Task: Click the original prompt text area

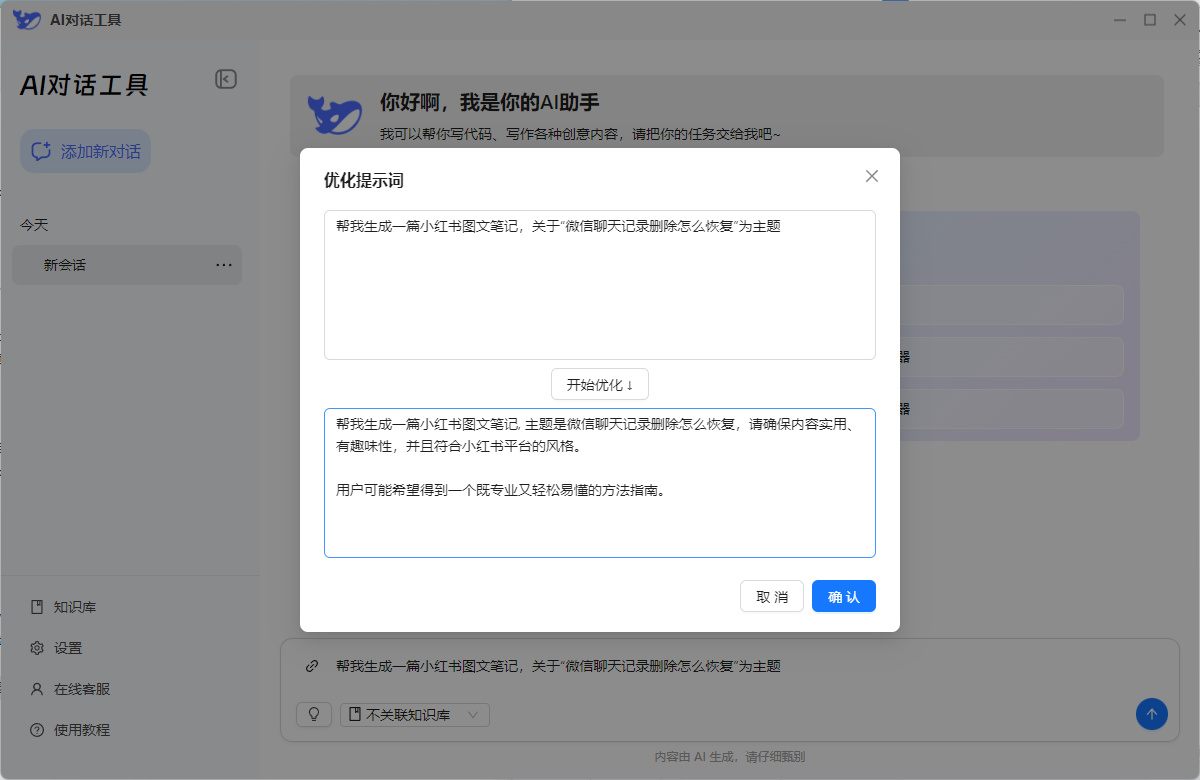Action: click(600, 285)
